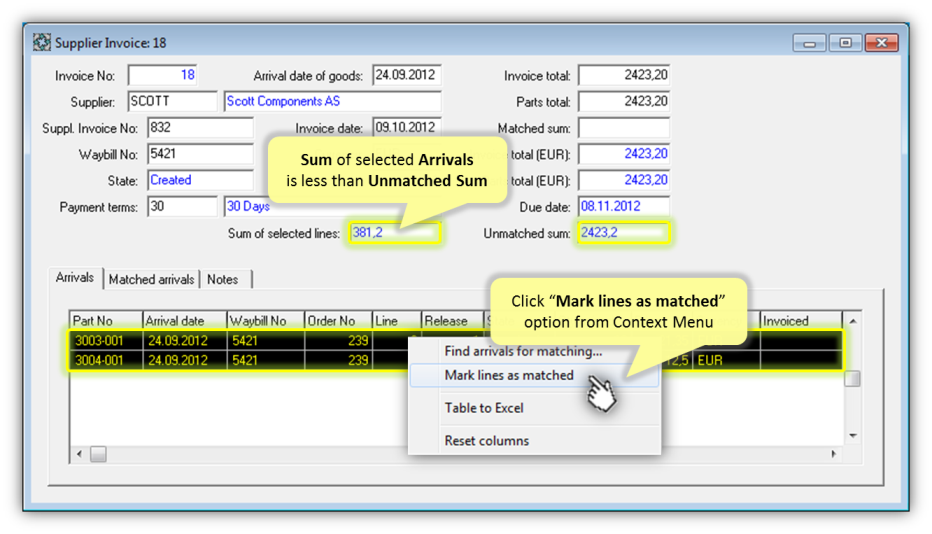Click the horizontal scrollbar right arrow
This screenshot has width=932, height=534.
click(833, 454)
